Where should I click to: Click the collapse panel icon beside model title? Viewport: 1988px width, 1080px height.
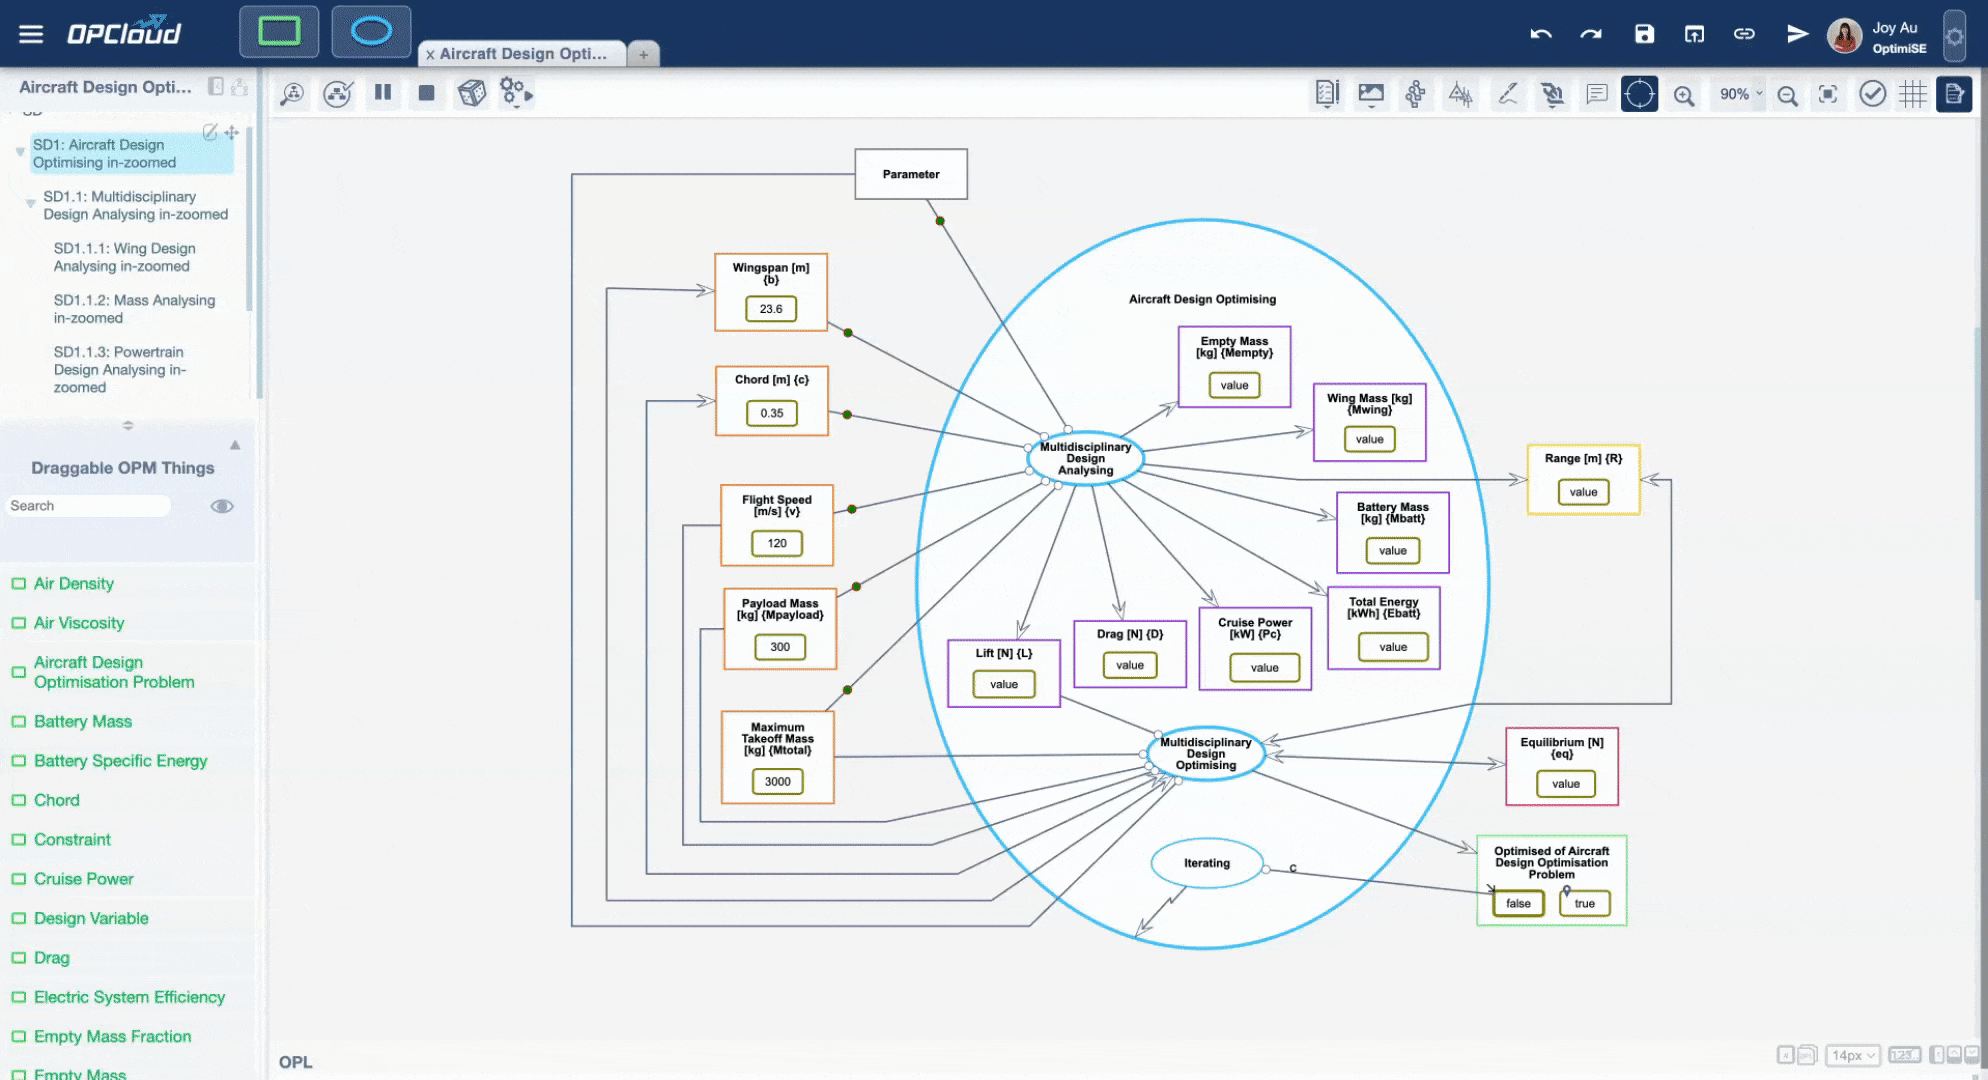[215, 86]
